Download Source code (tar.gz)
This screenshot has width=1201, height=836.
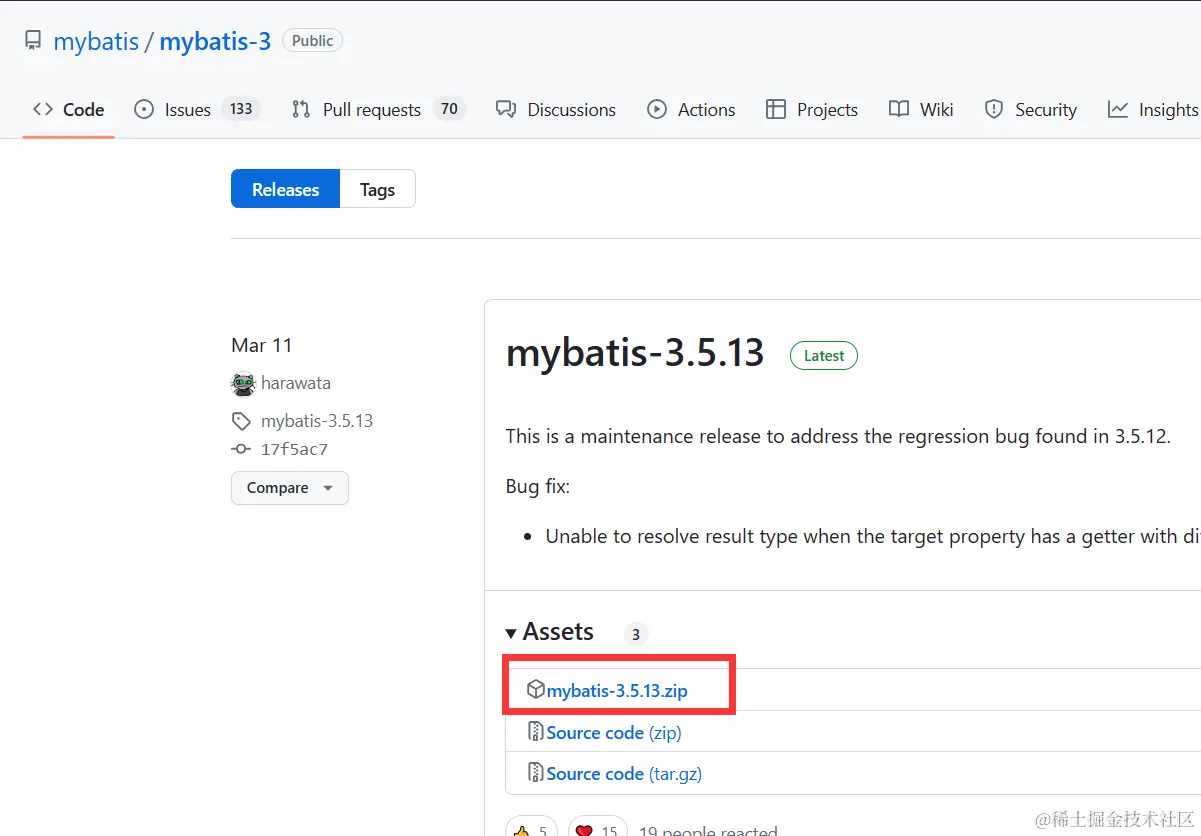(x=624, y=773)
